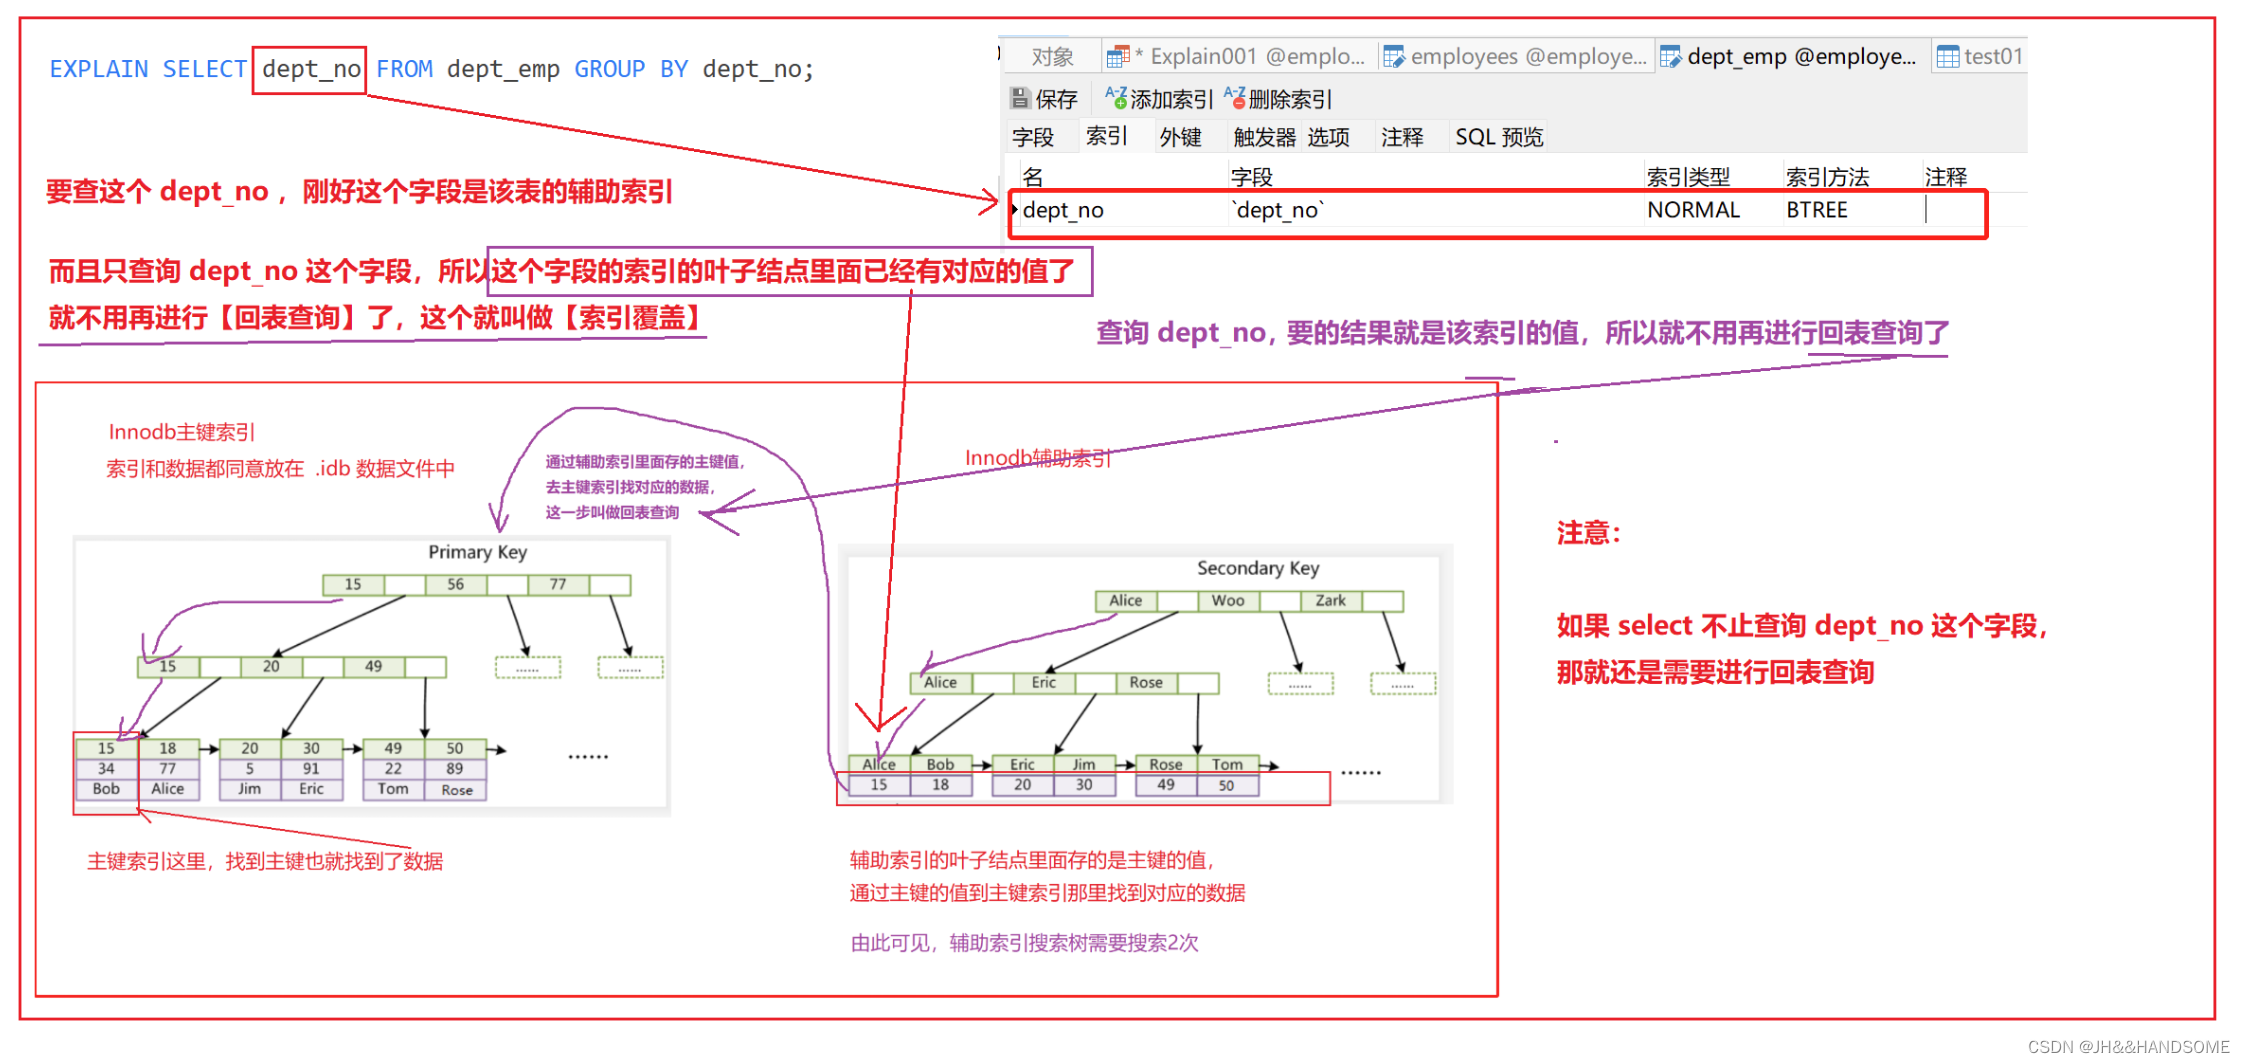
Task: Click the dept_emp table-design tab icon
Action: (1671, 57)
